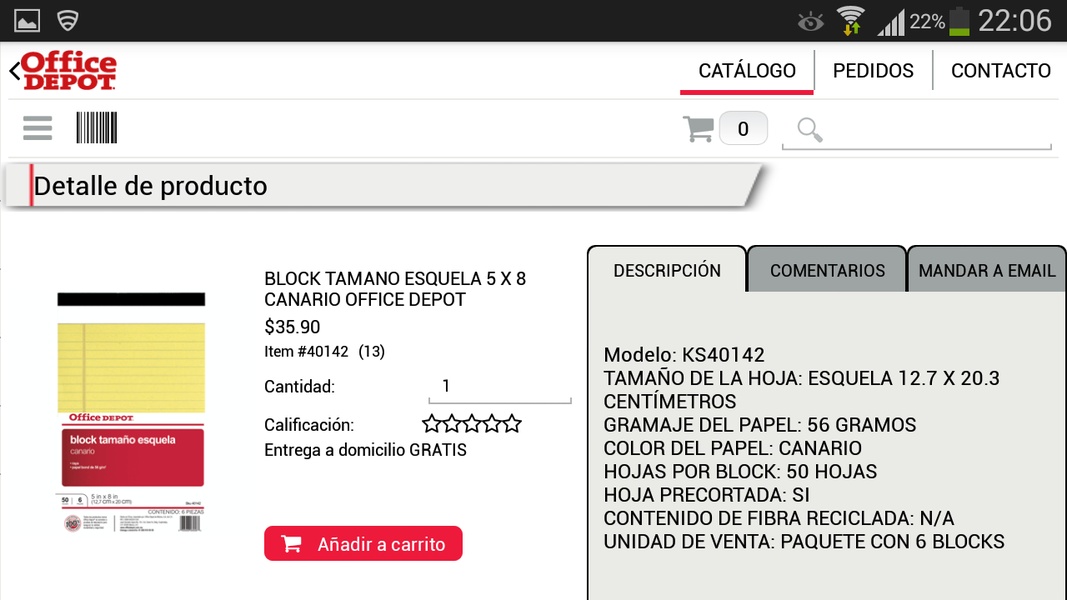The image size is (1067, 600).
Task: Open the MANDAR A EMAIL tab
Action: coord(987,270)
